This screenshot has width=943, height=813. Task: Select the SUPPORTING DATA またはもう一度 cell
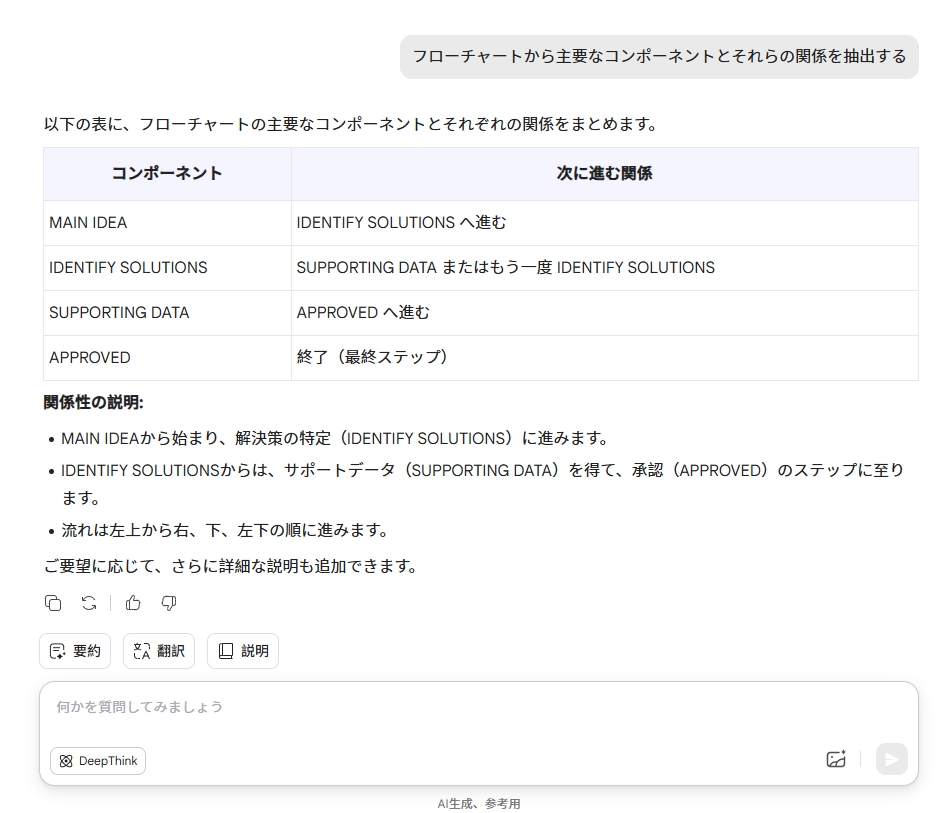click(x=604, y=268)
